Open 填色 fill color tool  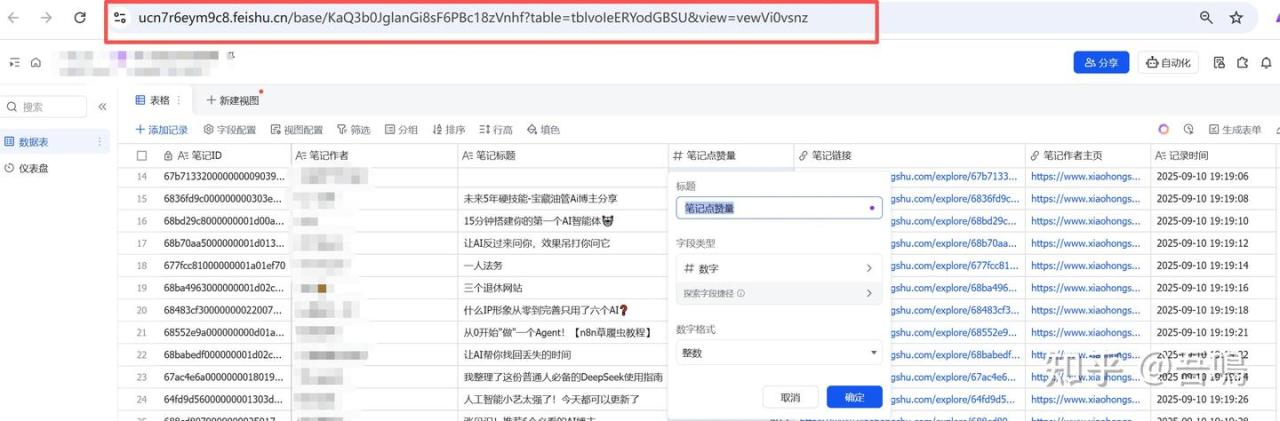(x=543, y=130)
